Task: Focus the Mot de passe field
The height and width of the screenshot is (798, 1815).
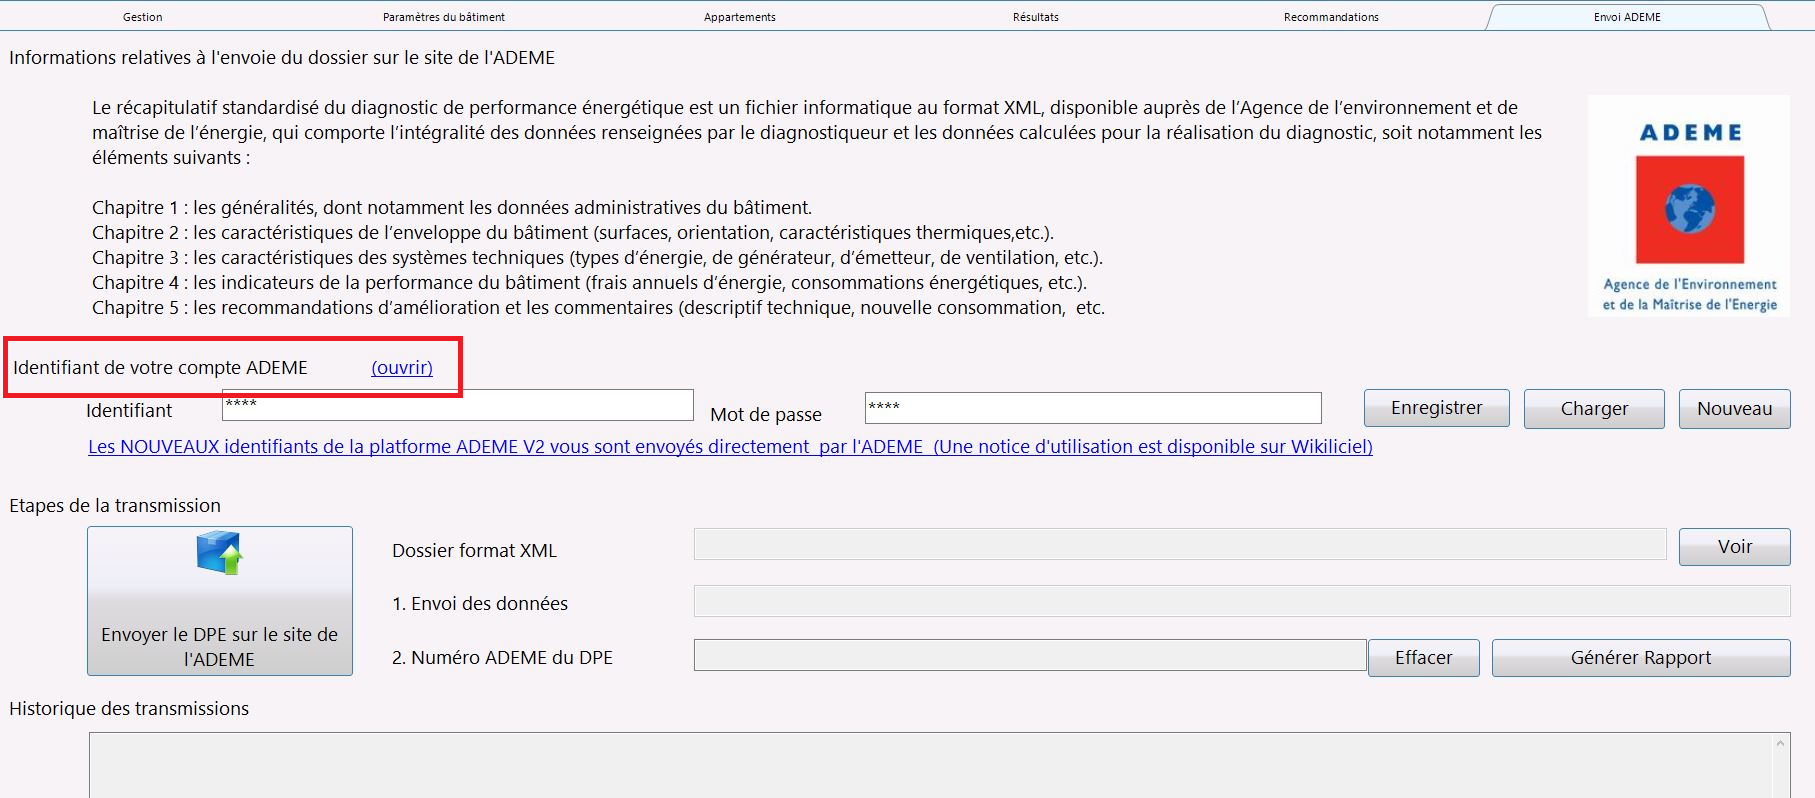Action: point(1093,408)
